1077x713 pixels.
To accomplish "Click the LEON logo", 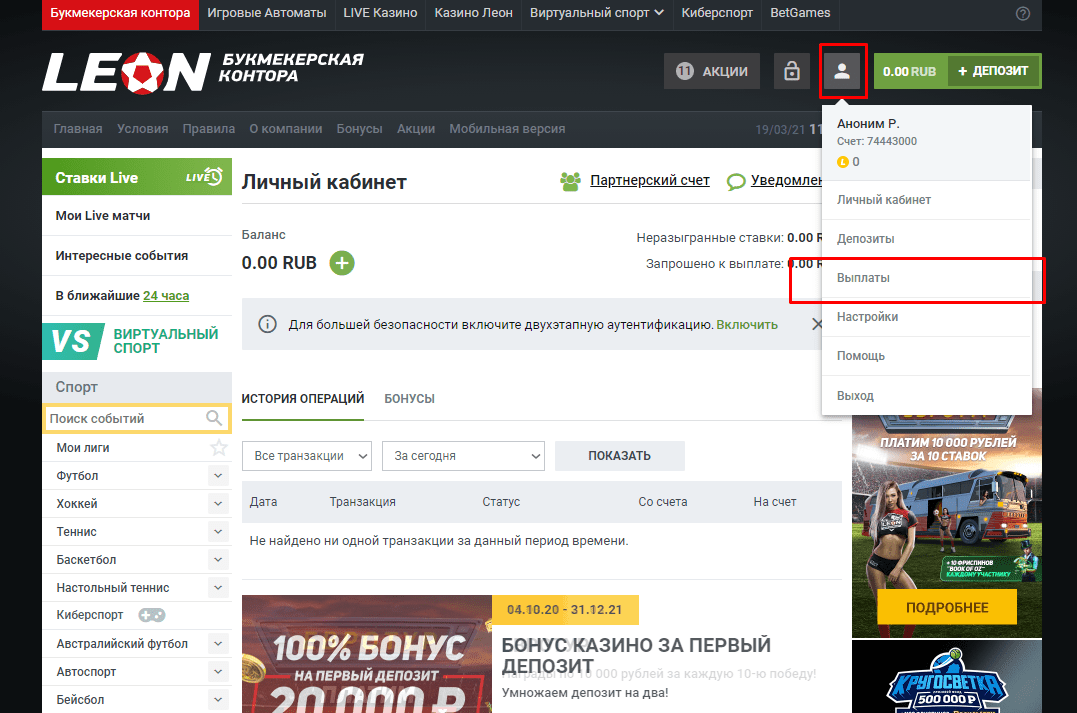I will tap(126, 71).
